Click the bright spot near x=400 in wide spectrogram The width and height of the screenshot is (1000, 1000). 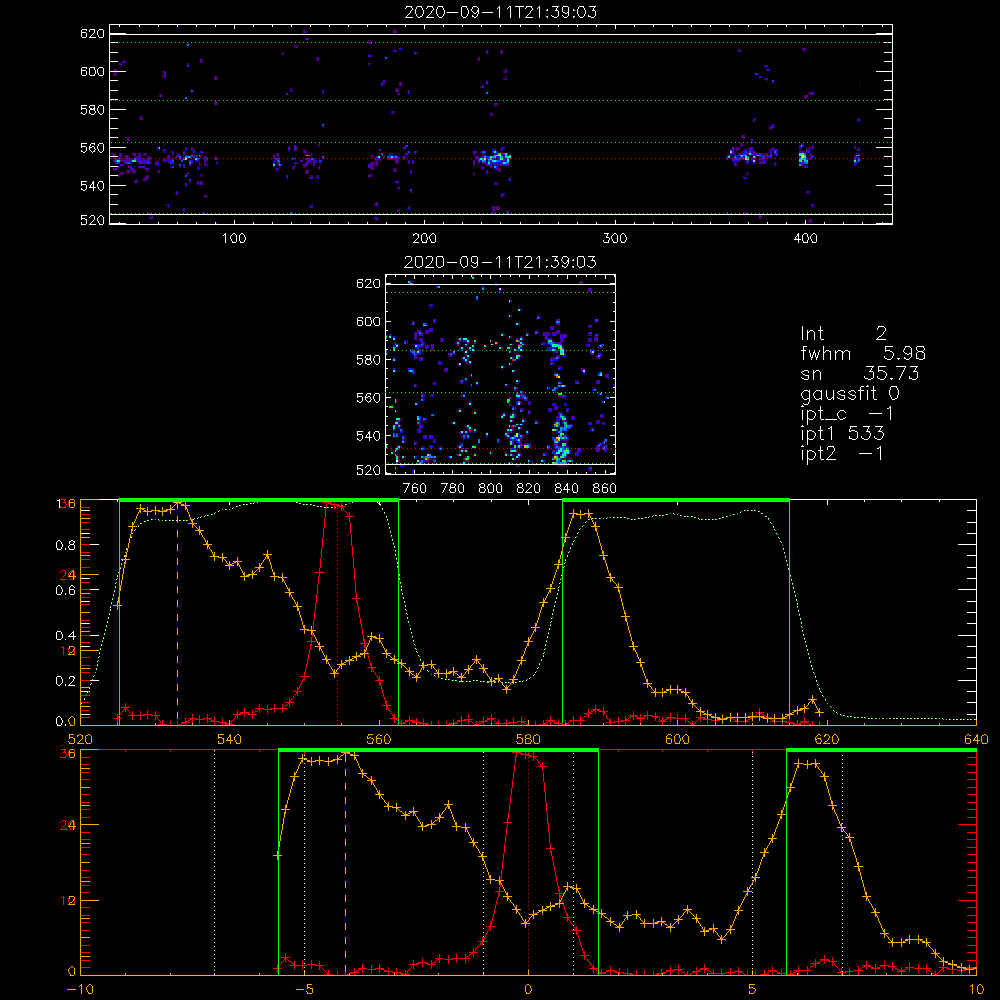coord(803,156)
